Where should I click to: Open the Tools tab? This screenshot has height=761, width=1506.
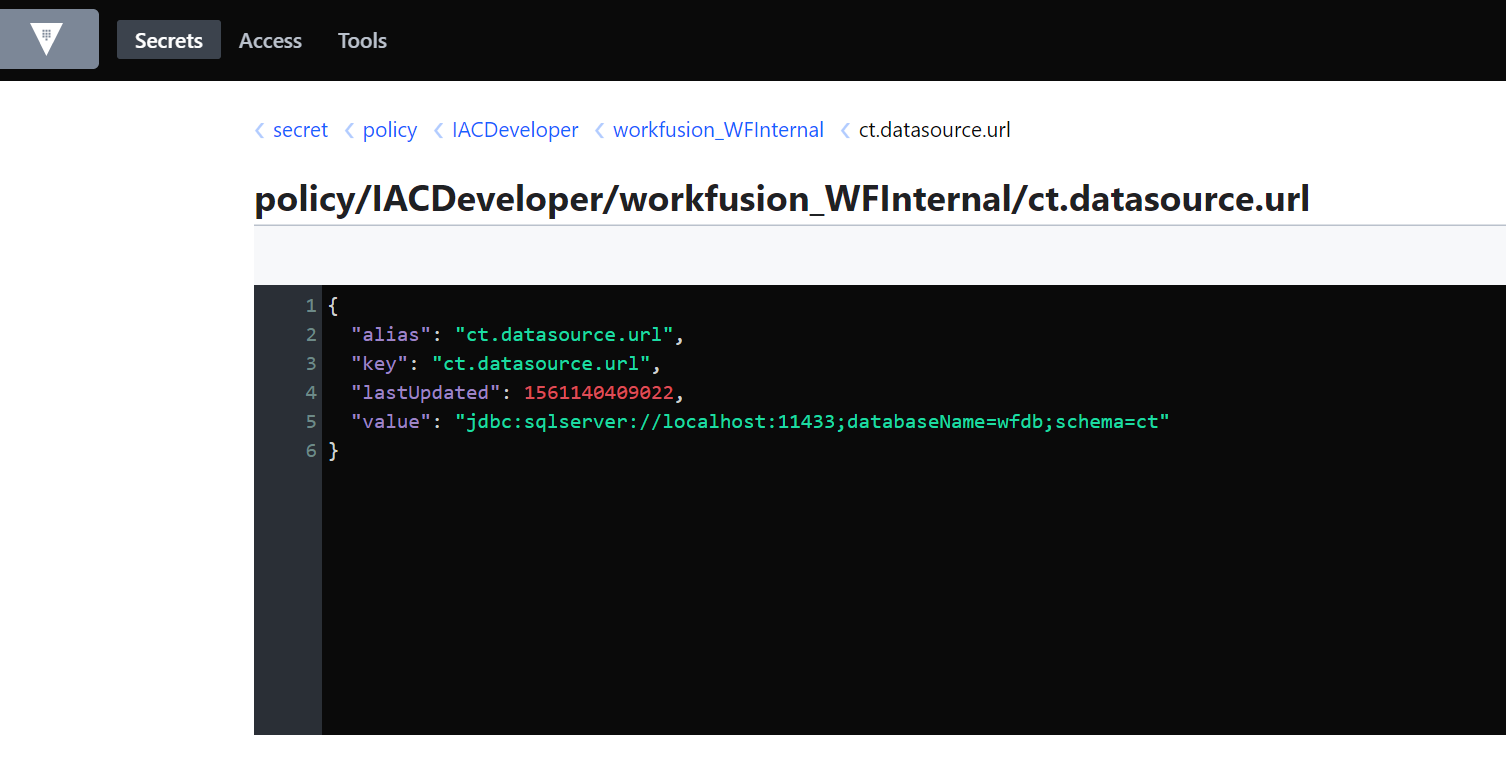362,40
